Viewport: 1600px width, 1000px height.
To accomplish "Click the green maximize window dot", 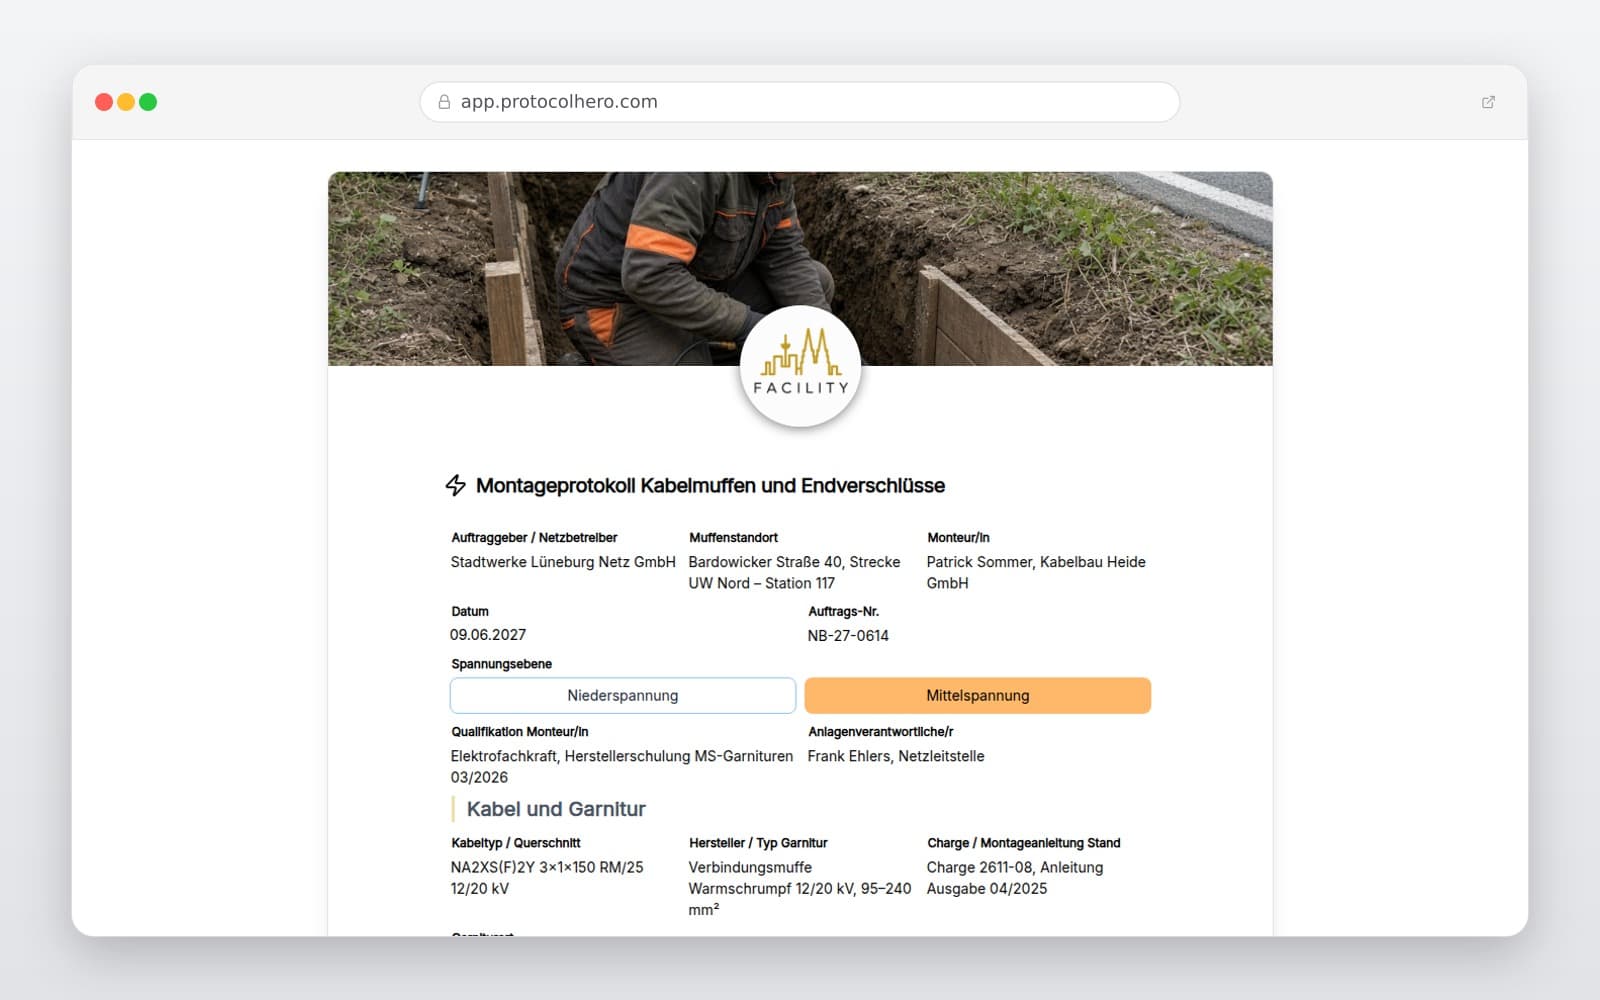I will click(x=148, y=102).
